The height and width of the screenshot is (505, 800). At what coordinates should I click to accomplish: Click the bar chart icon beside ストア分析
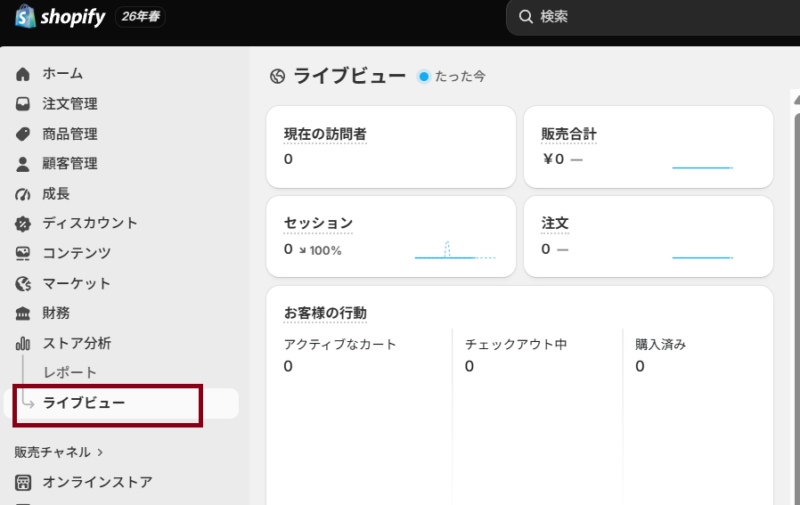point(23,343)
